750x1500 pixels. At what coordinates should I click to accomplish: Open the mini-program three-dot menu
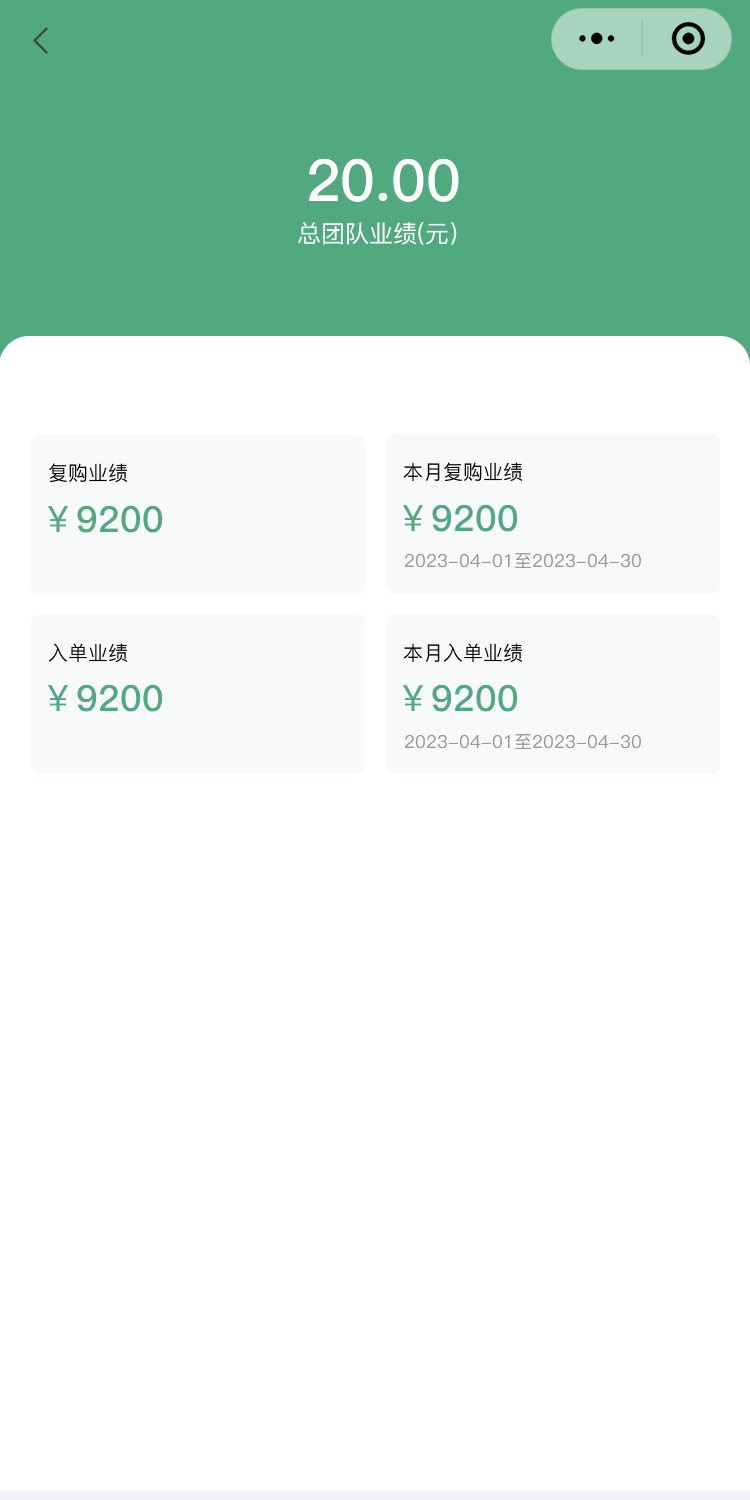point(597,39)
